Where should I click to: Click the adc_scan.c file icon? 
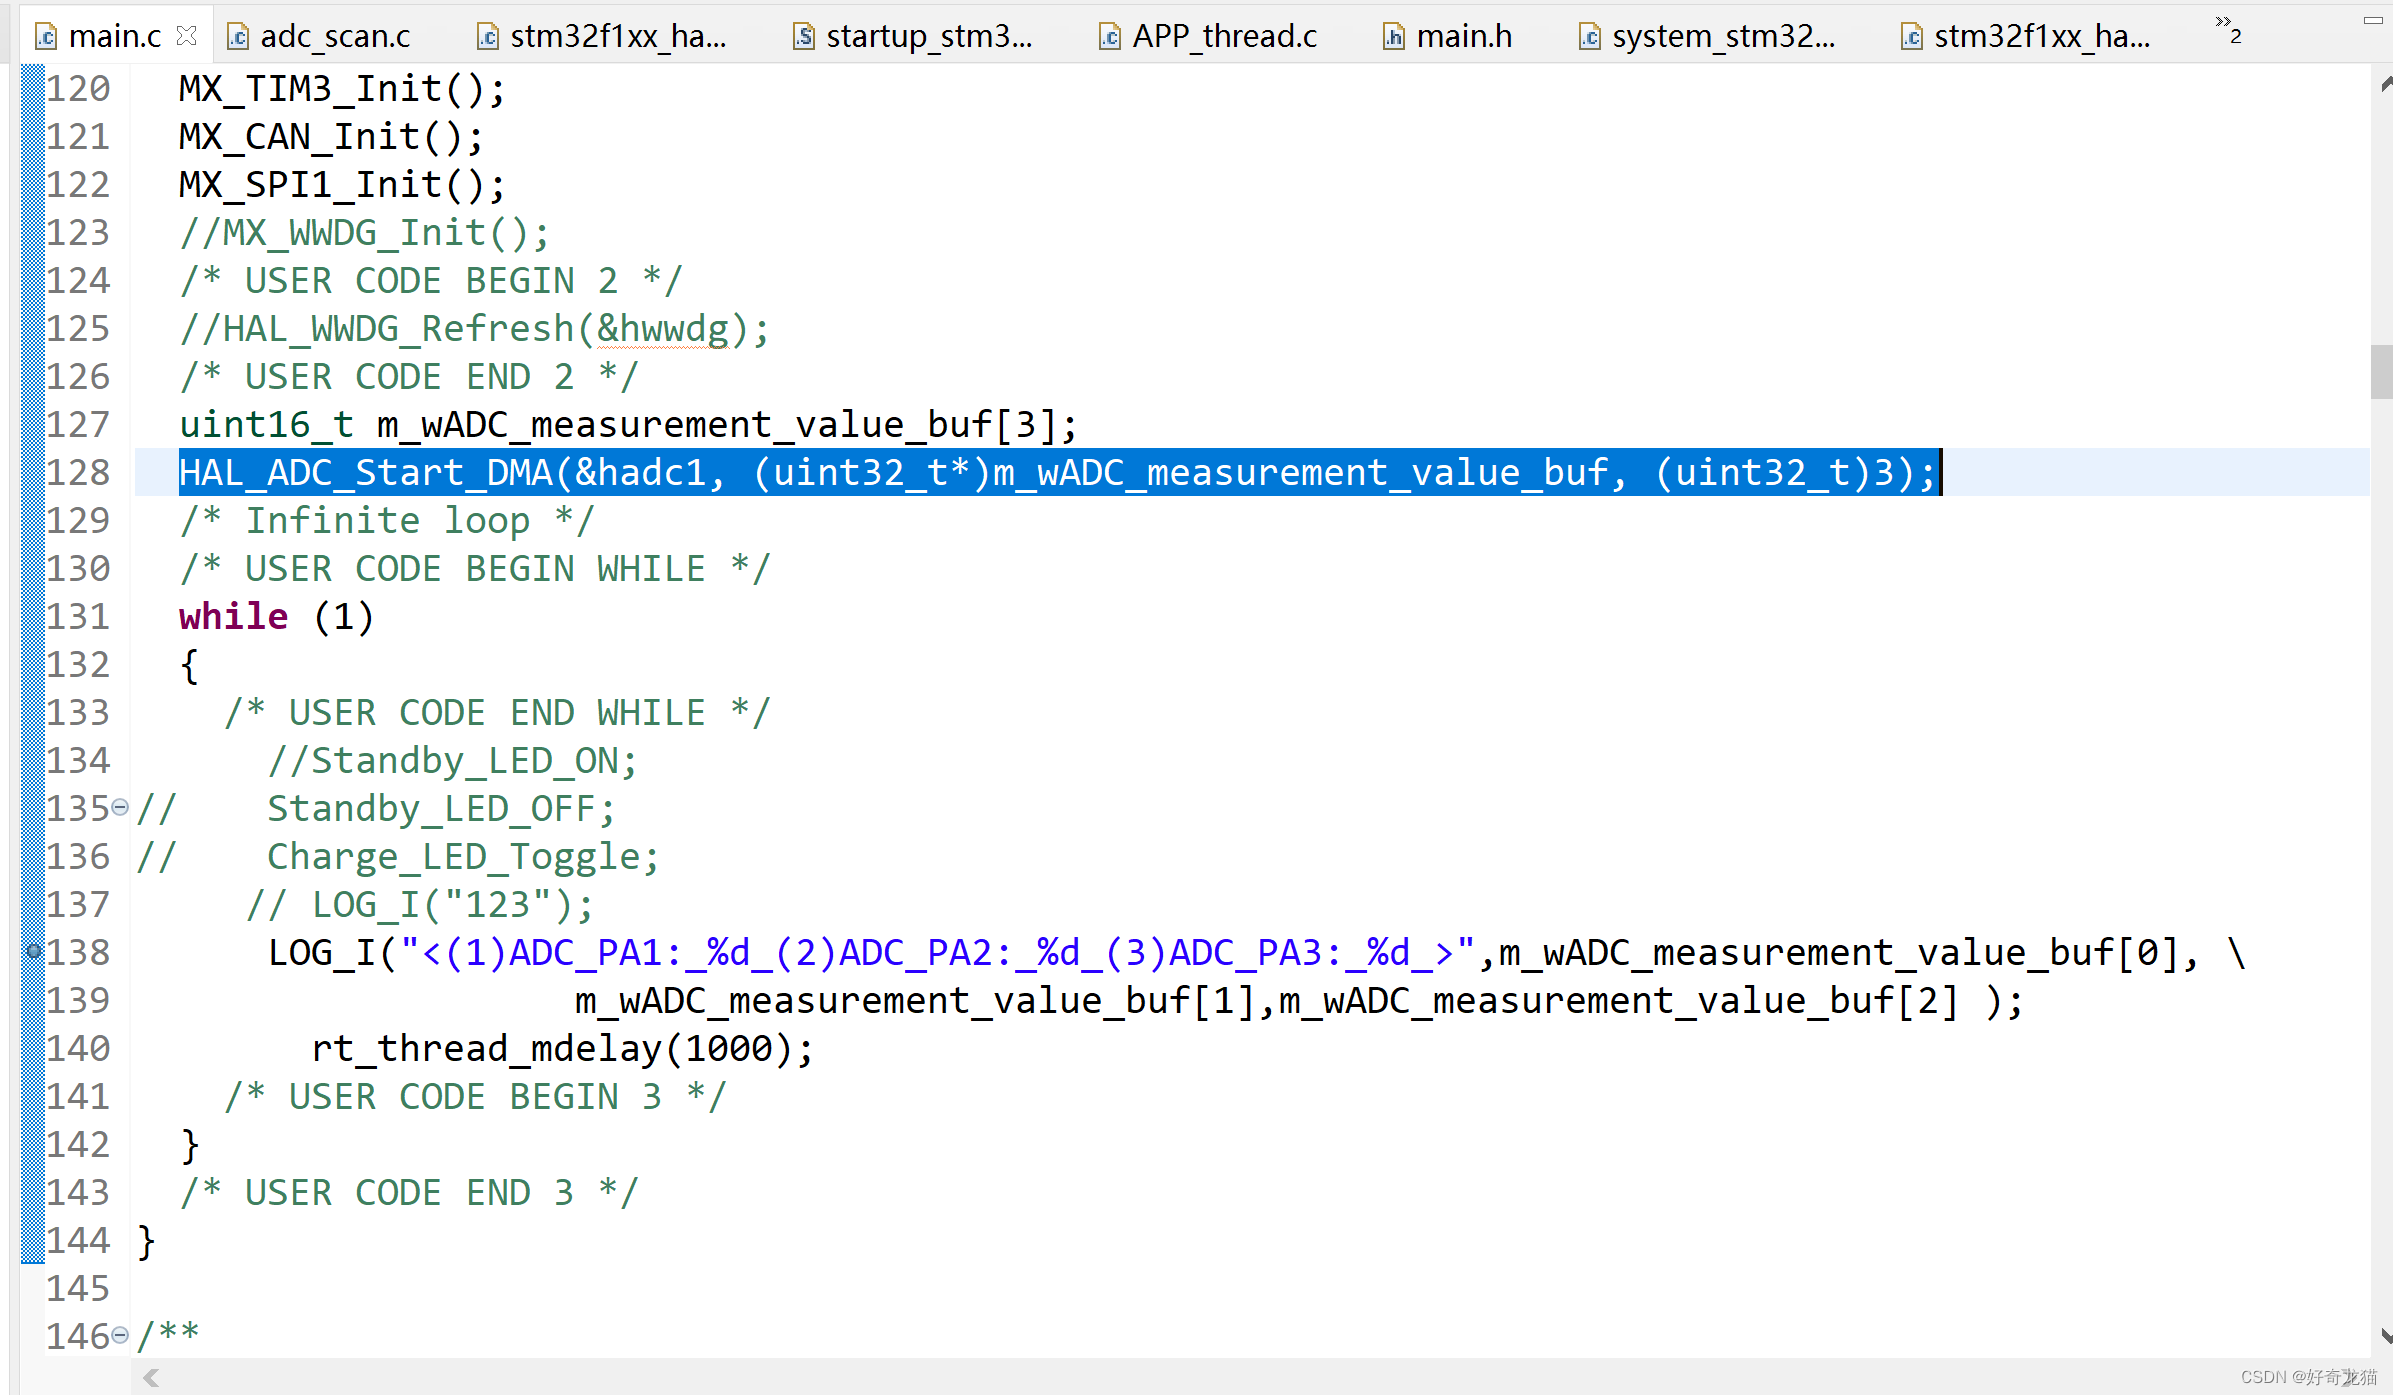(x=238, y=37)
